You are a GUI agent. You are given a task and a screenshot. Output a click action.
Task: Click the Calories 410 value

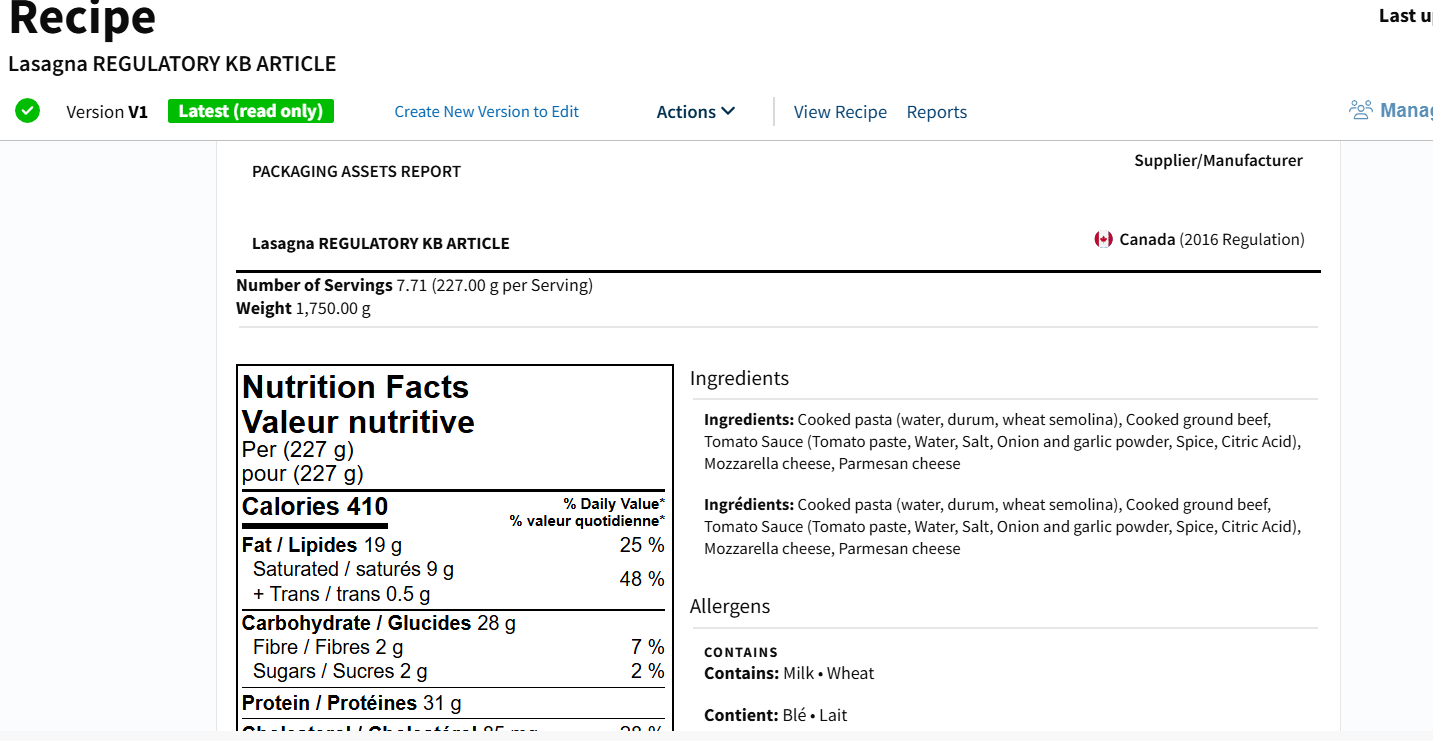click(x=314, y=506)
